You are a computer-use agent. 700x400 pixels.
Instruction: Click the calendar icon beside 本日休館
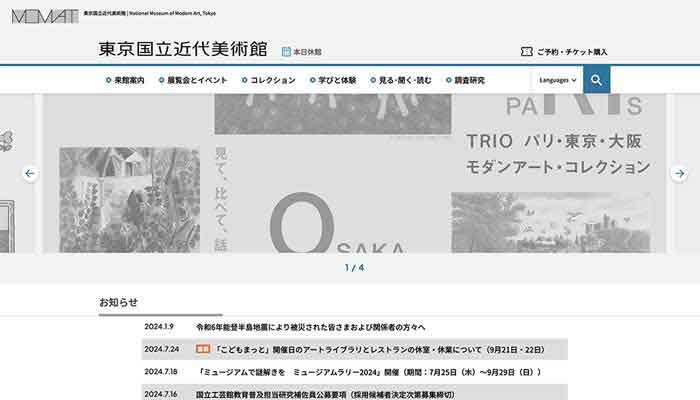[287, 51]
